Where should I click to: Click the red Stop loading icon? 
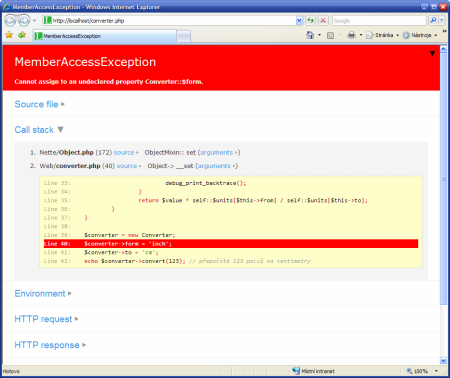[323, 21]
